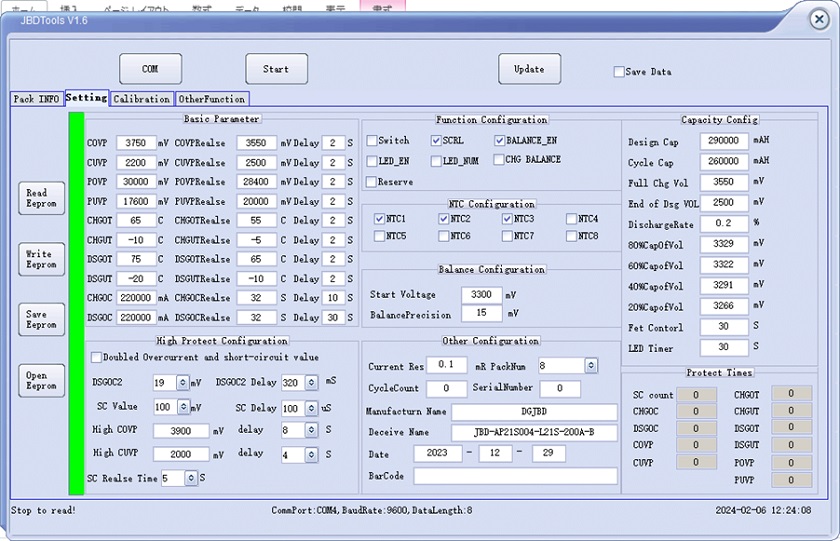Click the Current Res field
840x541 pixels.
[x=446, y=365]
